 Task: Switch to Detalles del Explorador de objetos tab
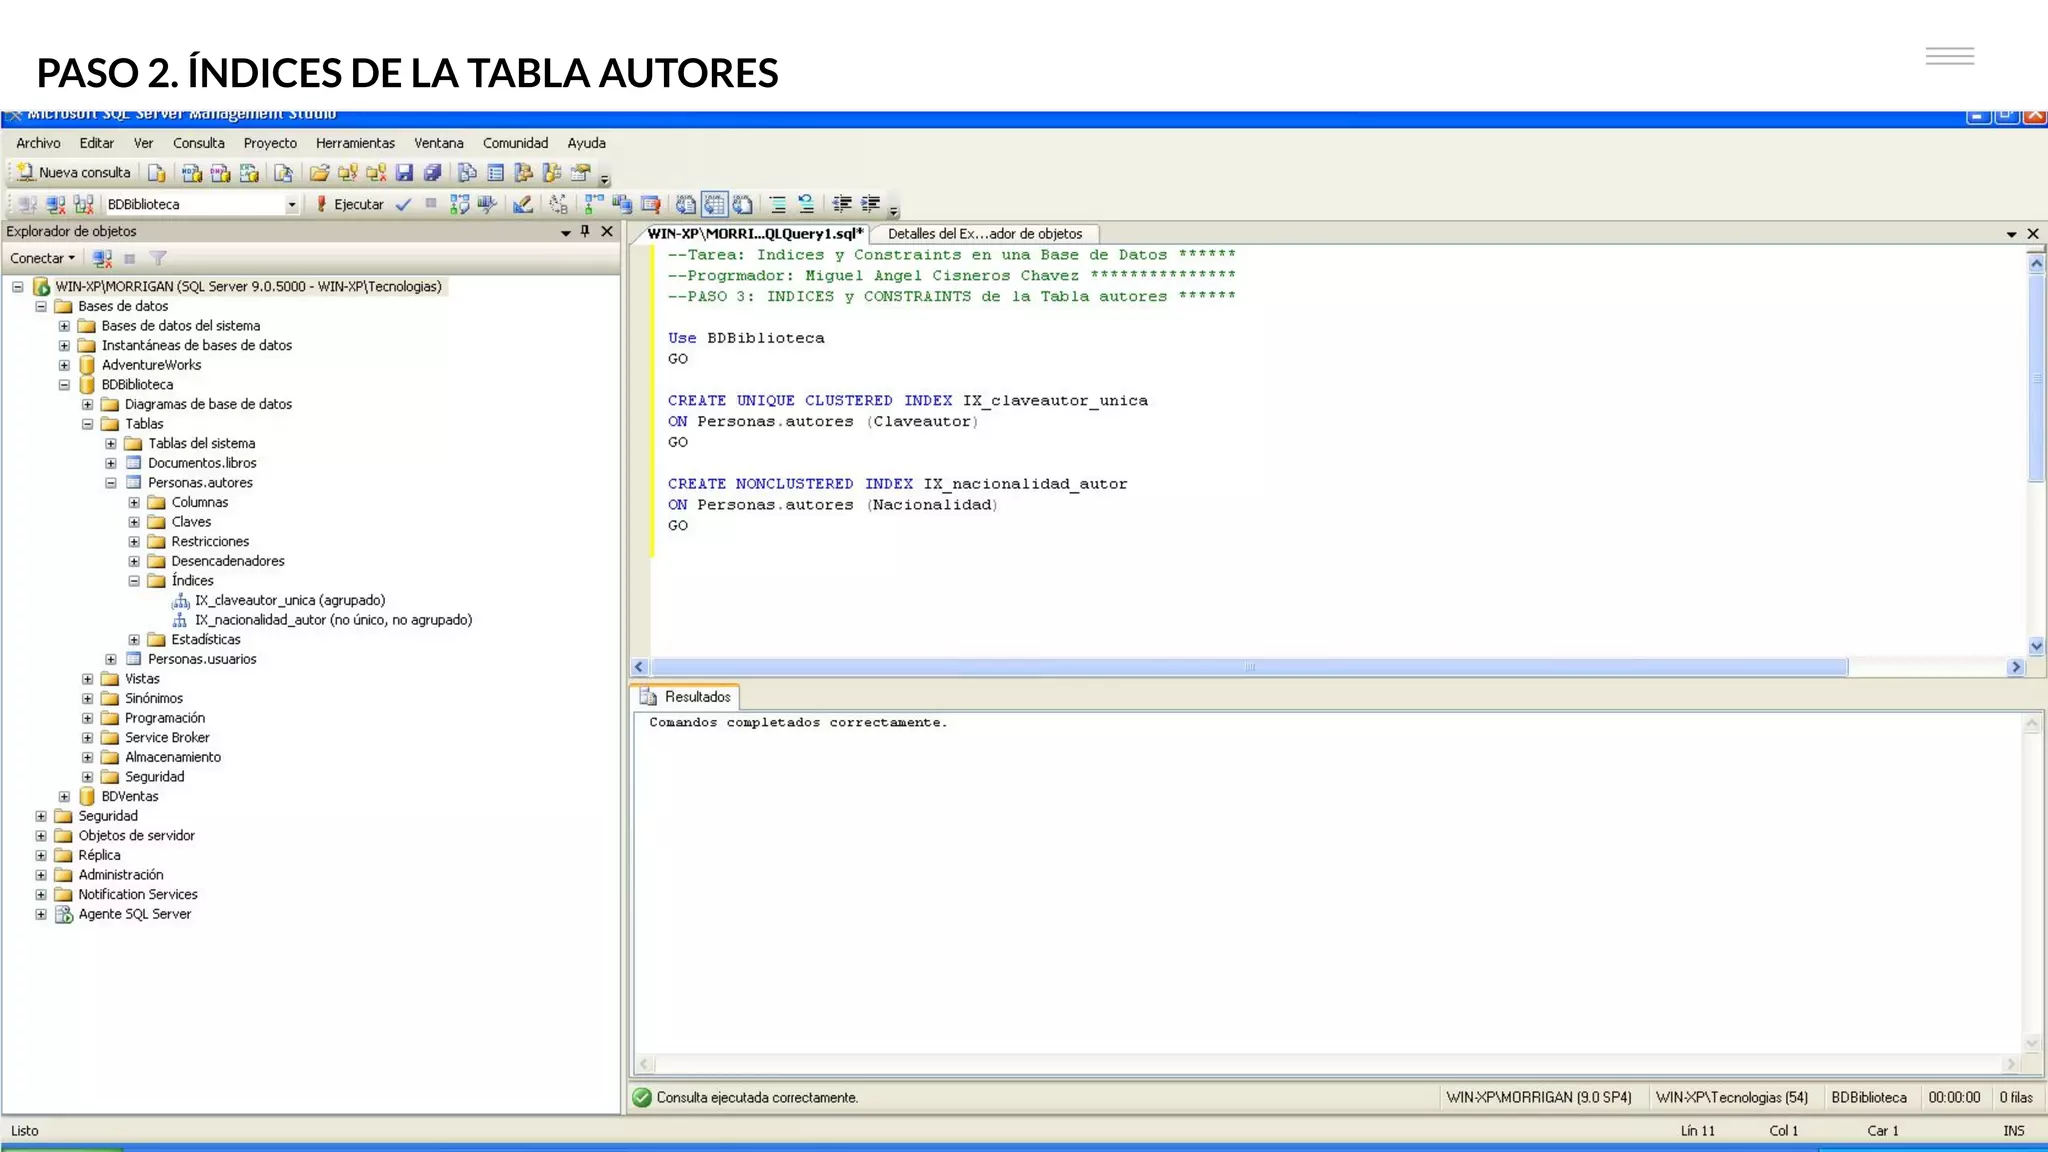[984, 234]
